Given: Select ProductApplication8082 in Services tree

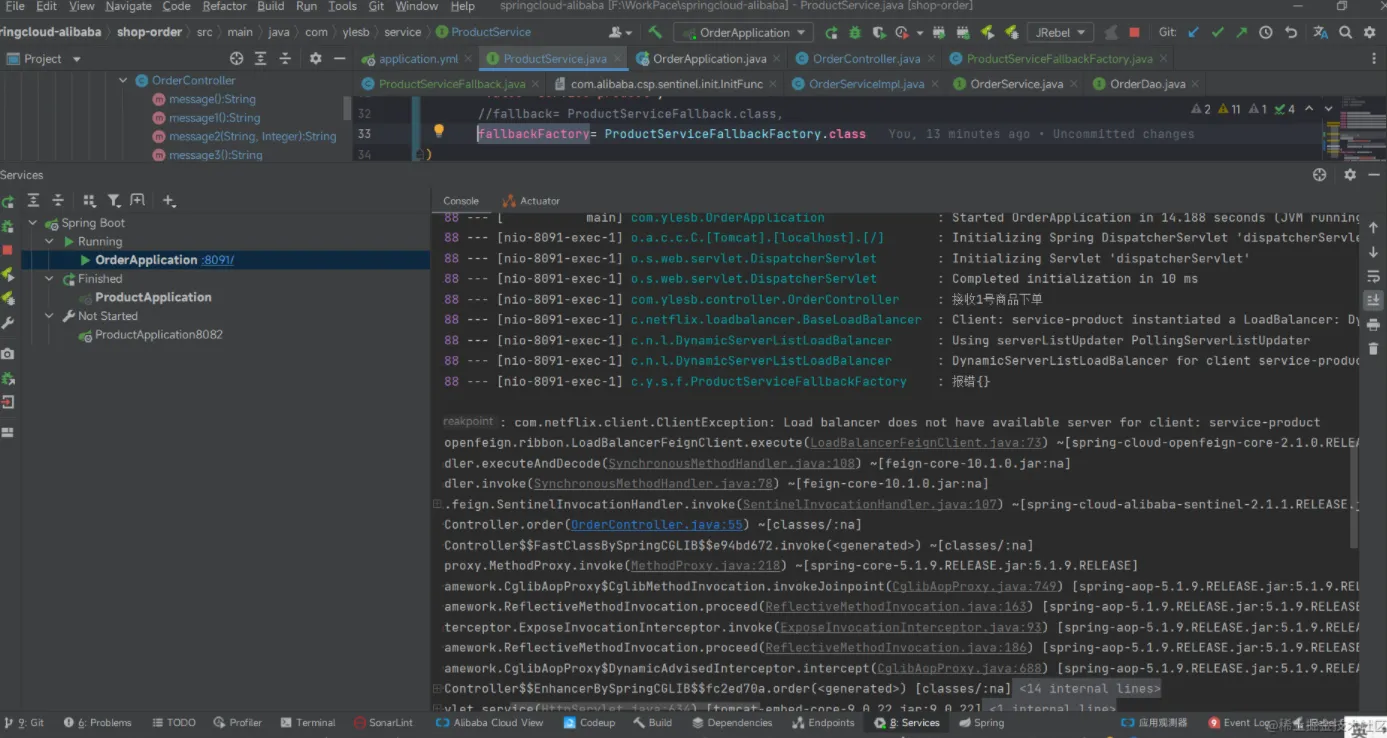Looking at the screenshot, I should 158,335.
